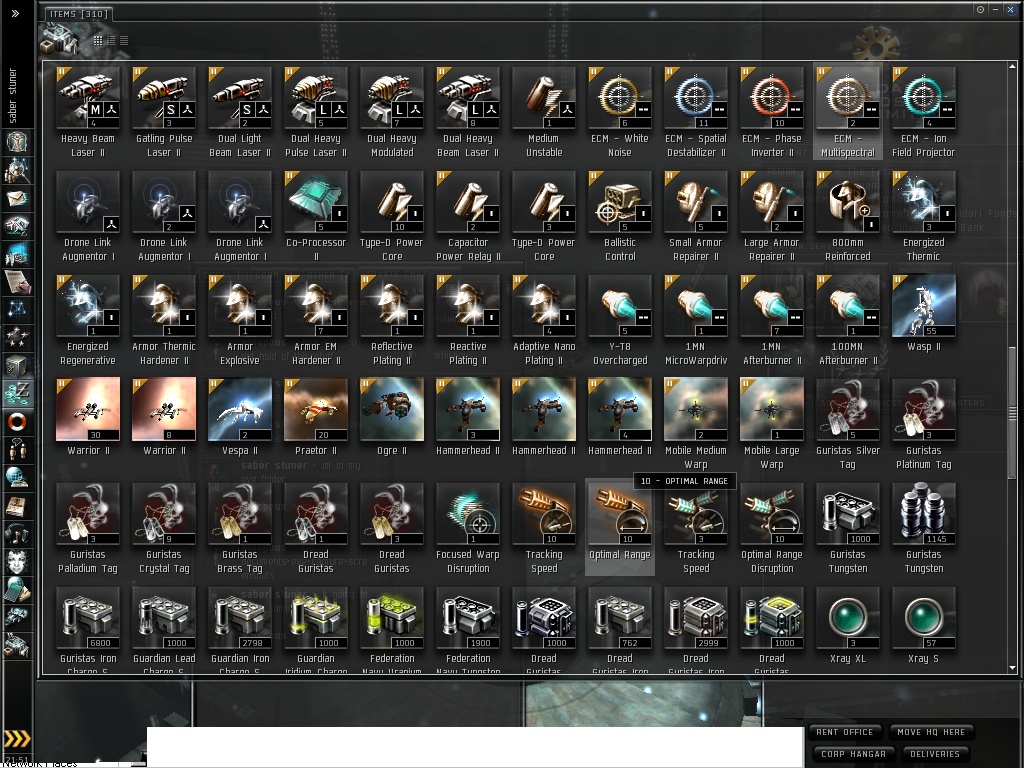
Task: Select the Ballistic Control module
Action: click(619, 216)
